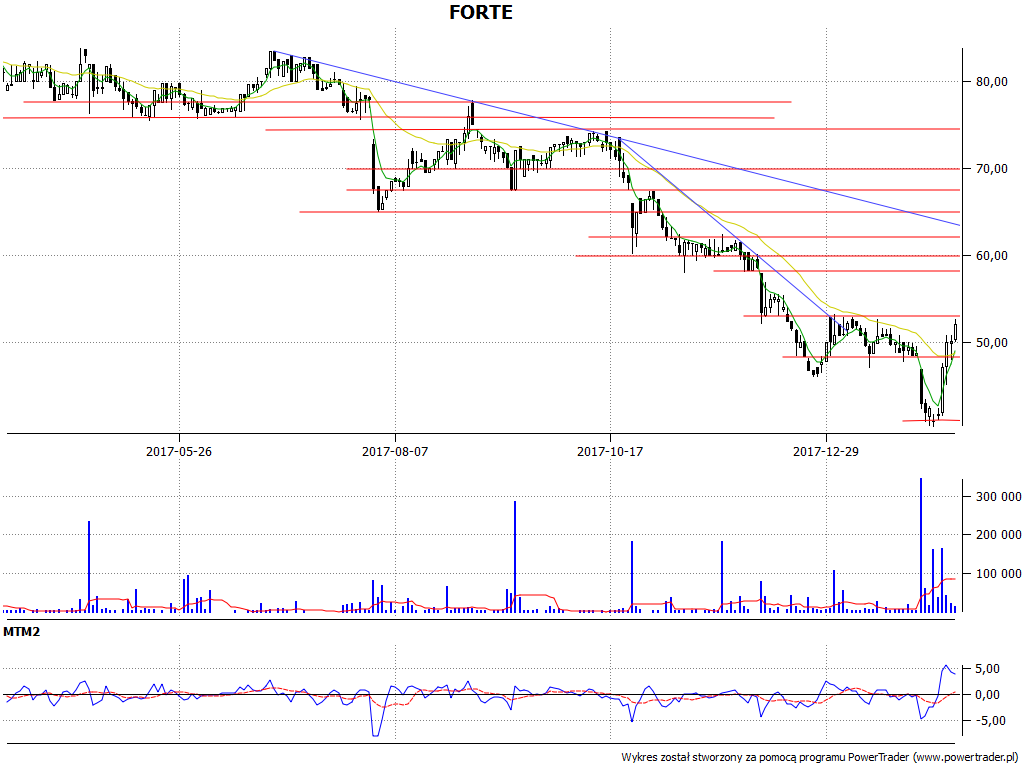Click the 100 000 volume axis label

click(x=999, y=573)
